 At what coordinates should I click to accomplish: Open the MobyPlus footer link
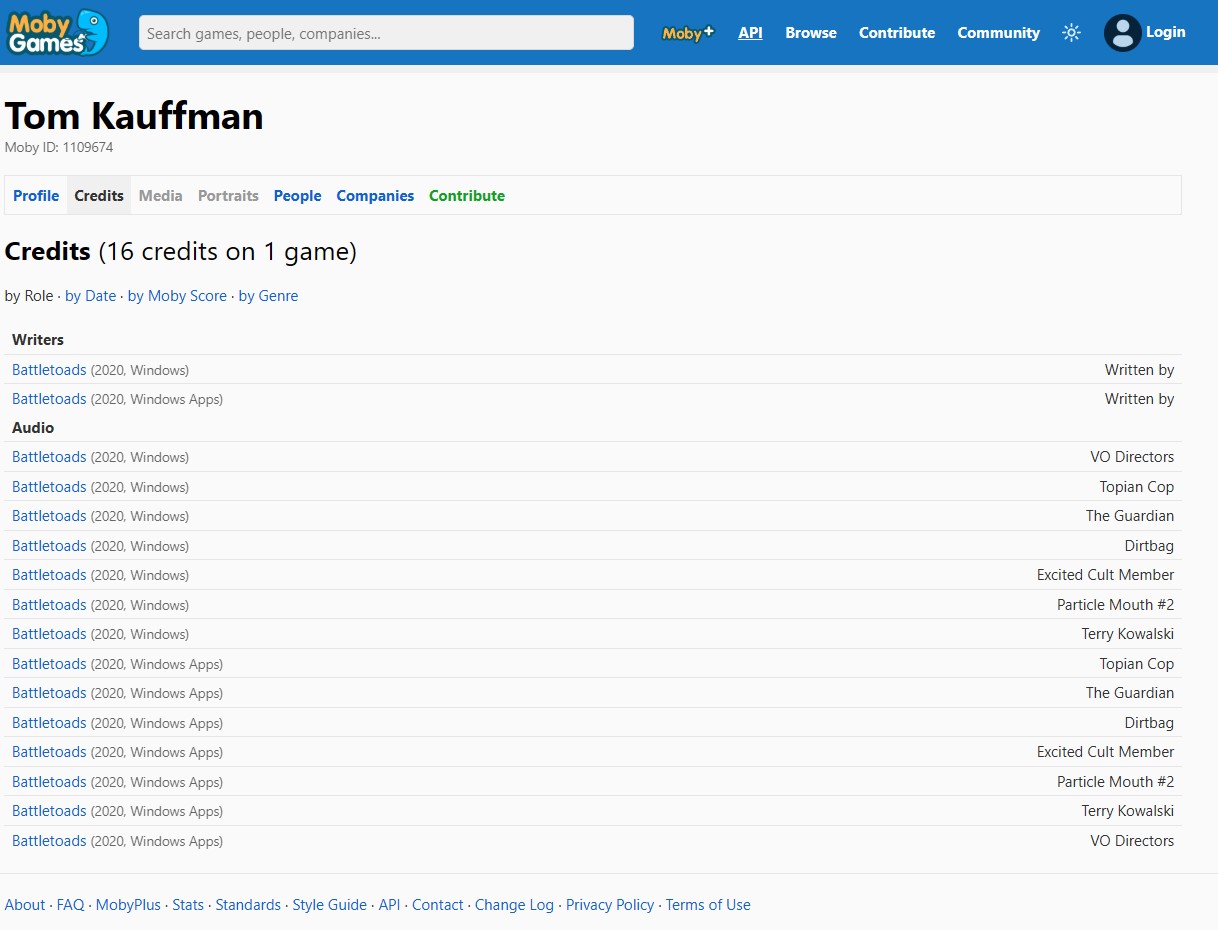click(x=128, y=905)
